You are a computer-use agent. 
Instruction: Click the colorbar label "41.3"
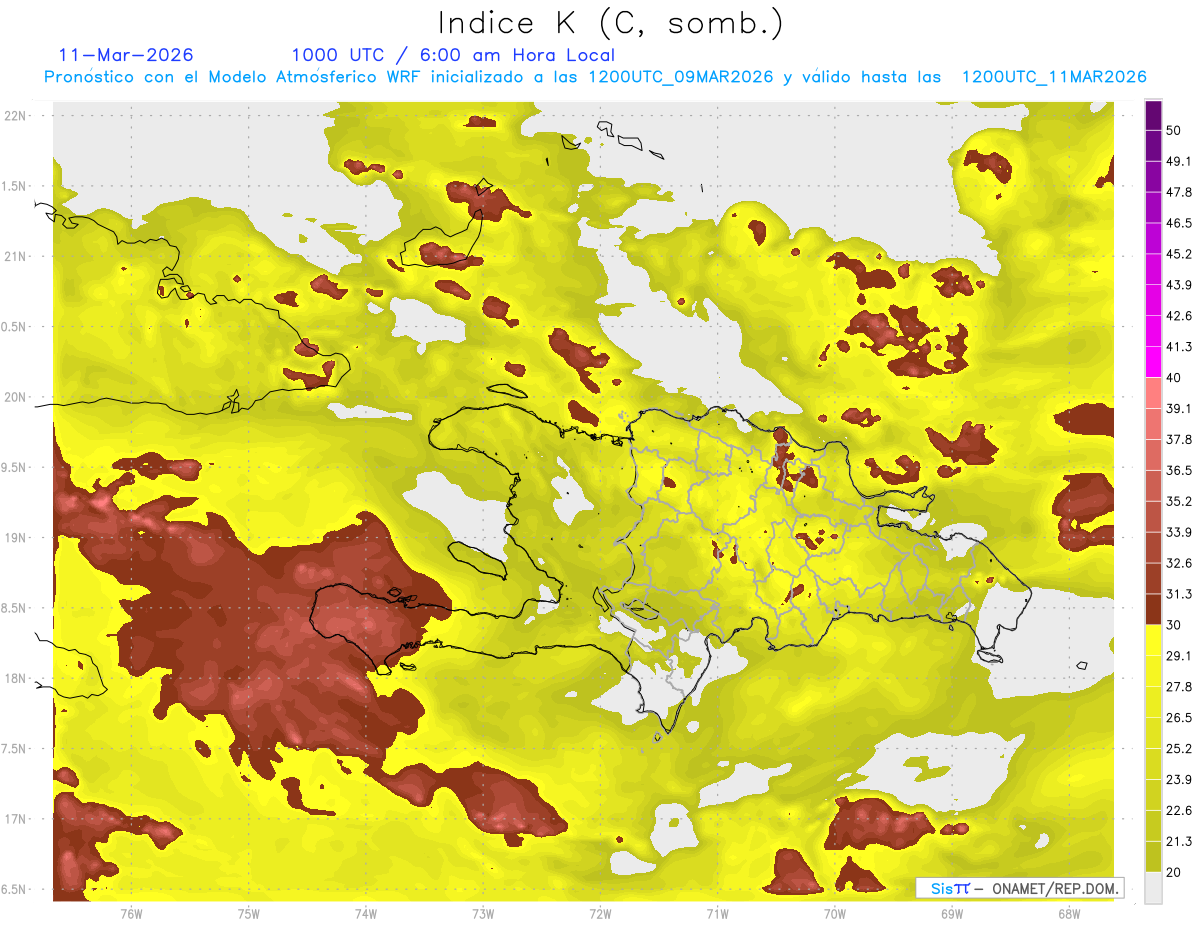click(x=1179, y=347)
